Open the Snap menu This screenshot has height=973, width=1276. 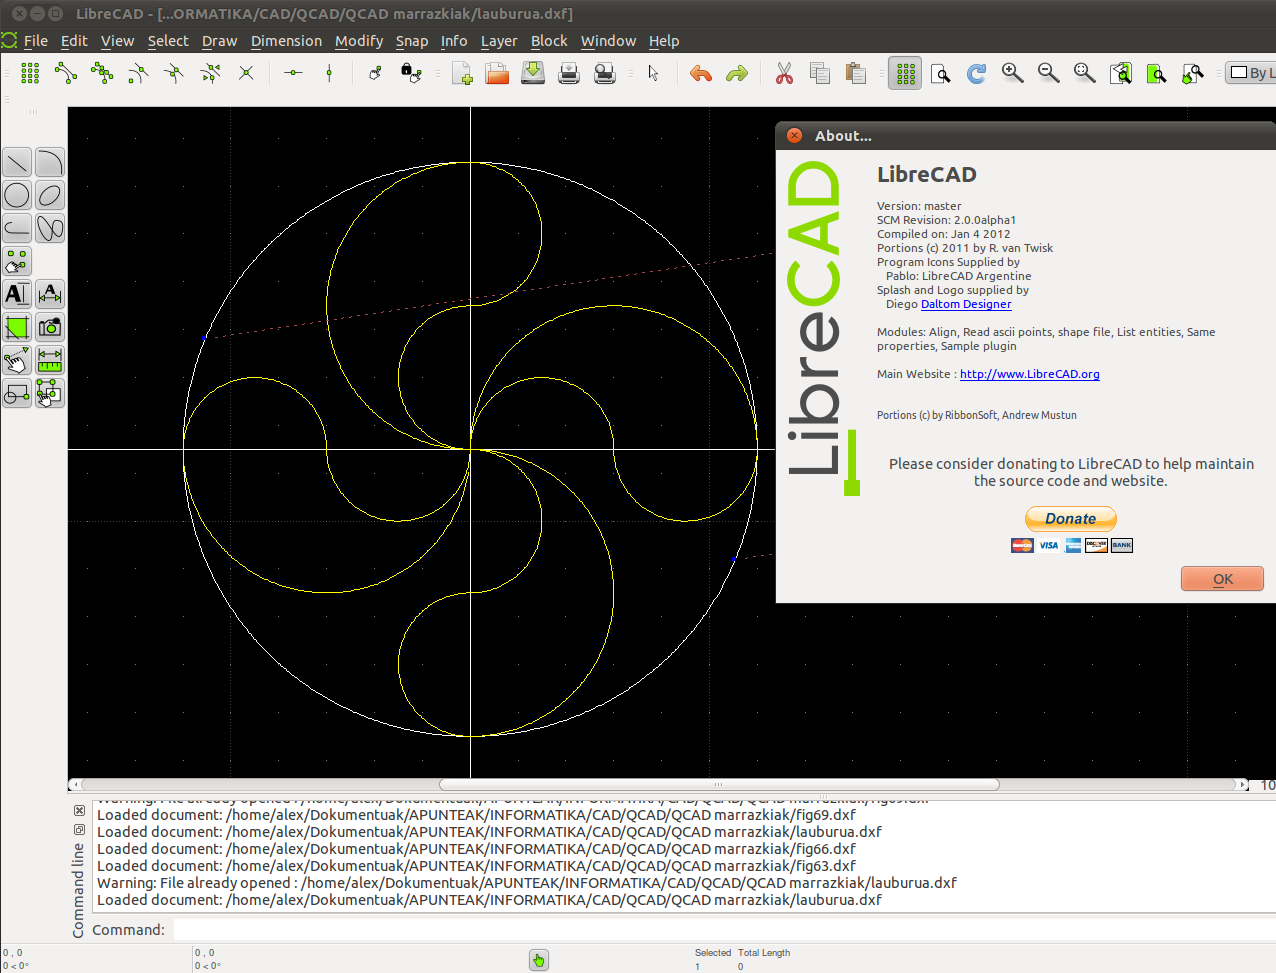click(412, 41)
